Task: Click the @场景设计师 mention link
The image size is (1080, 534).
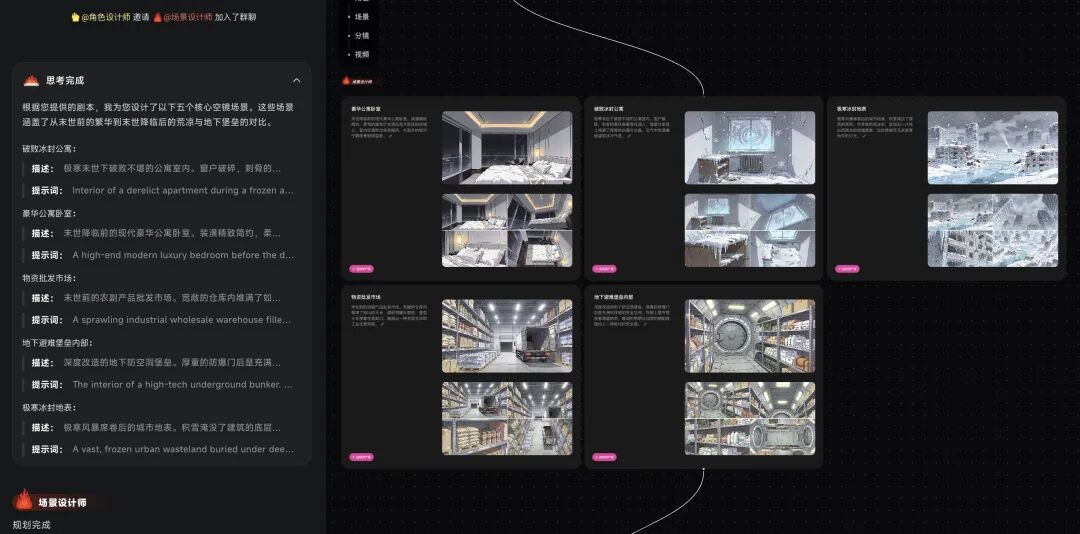Action: point(187,17)
